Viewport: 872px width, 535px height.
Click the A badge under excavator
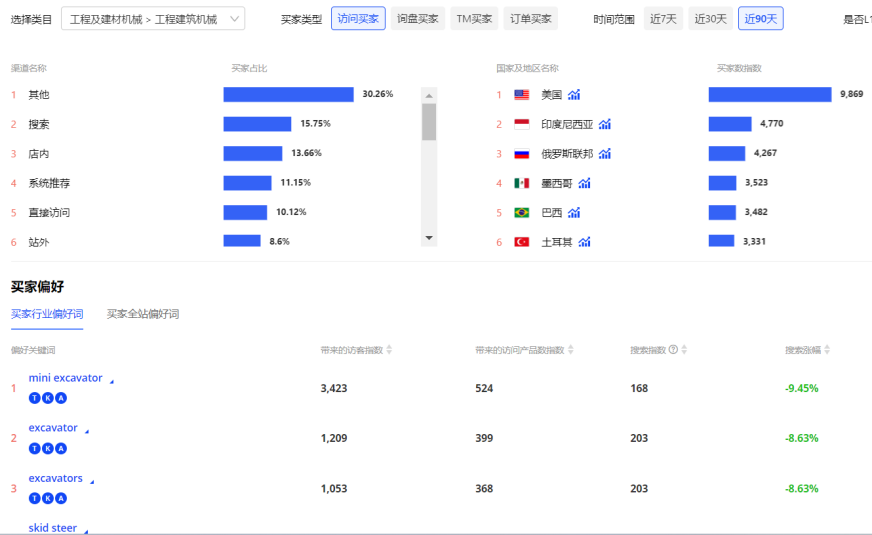click(61, 448)
